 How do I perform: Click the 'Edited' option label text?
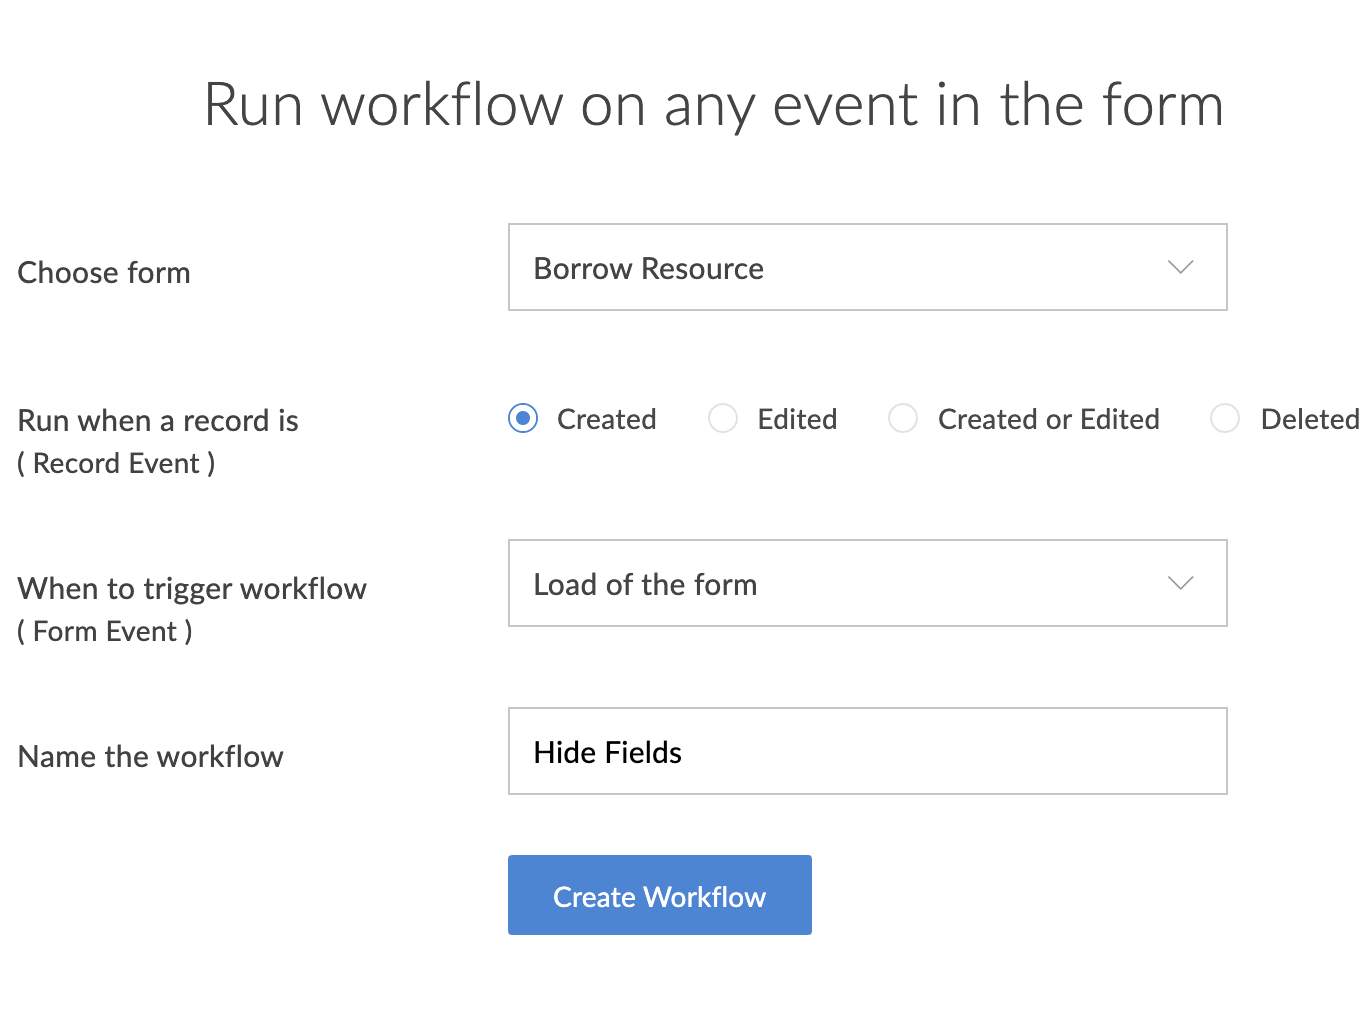[x=797, y=419]
